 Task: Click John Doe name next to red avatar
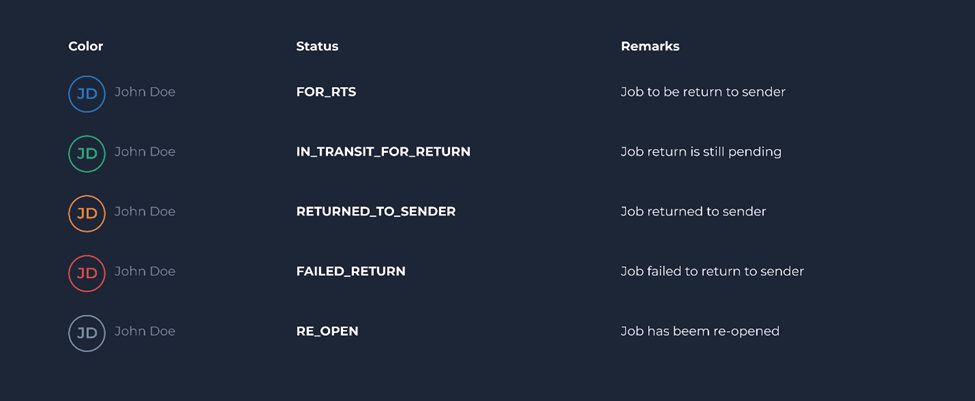(x=145, y=271)
